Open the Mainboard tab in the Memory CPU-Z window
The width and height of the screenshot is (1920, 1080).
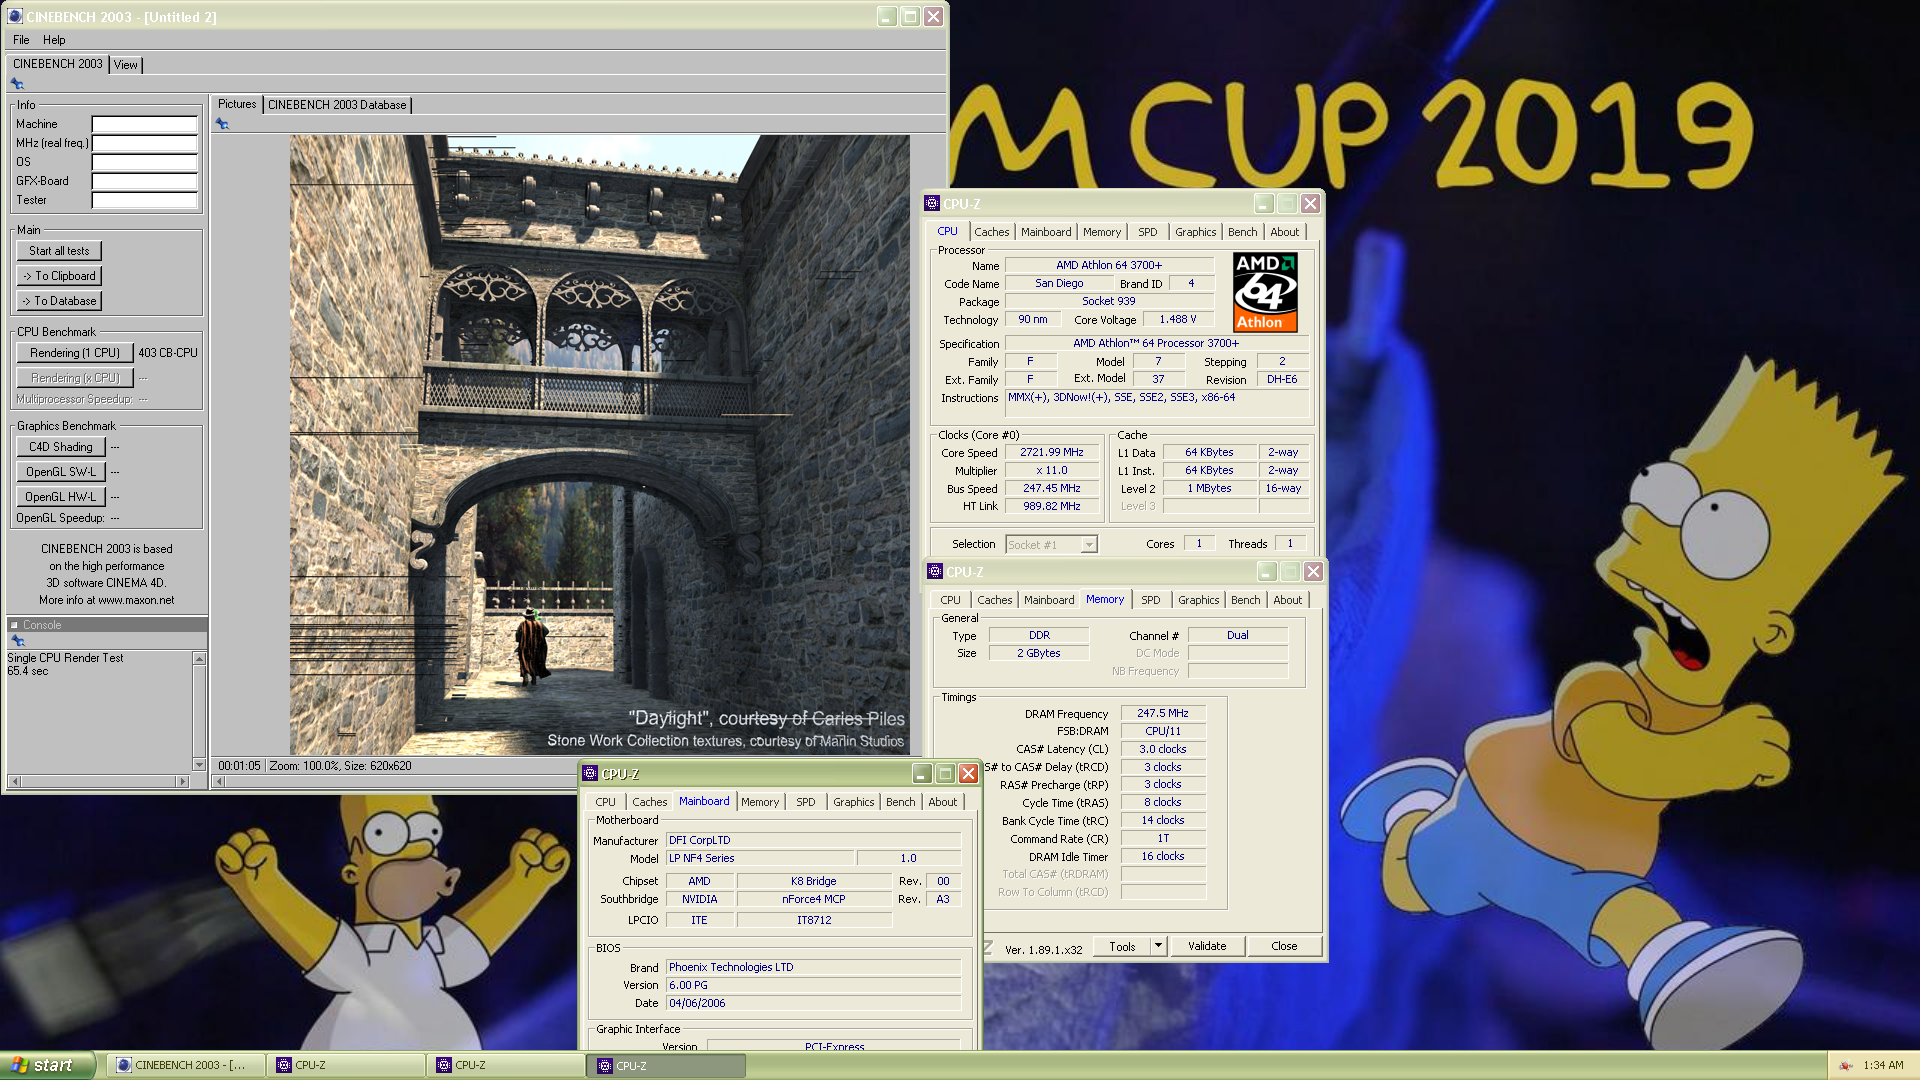coord(1048,600)
